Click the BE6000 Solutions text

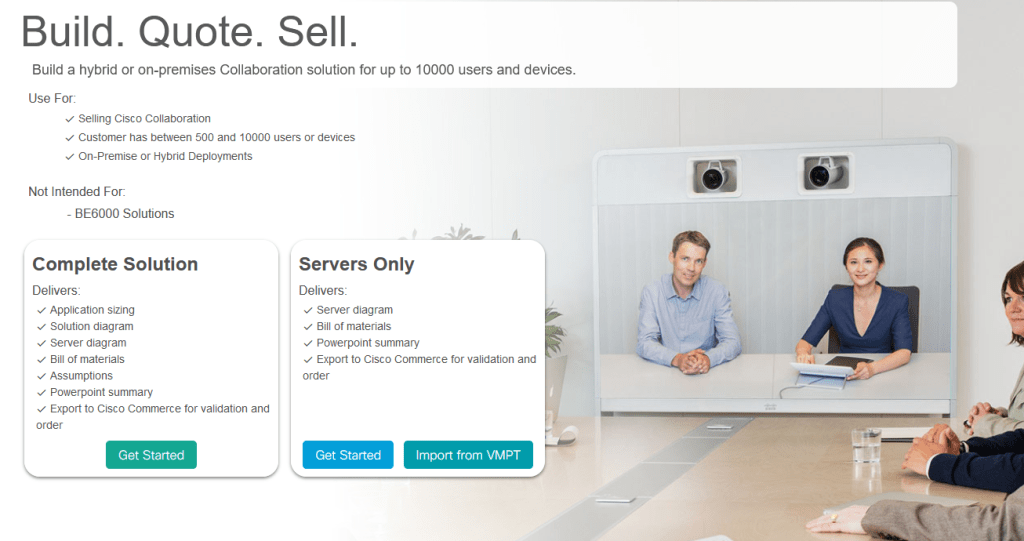pos(124,214)
